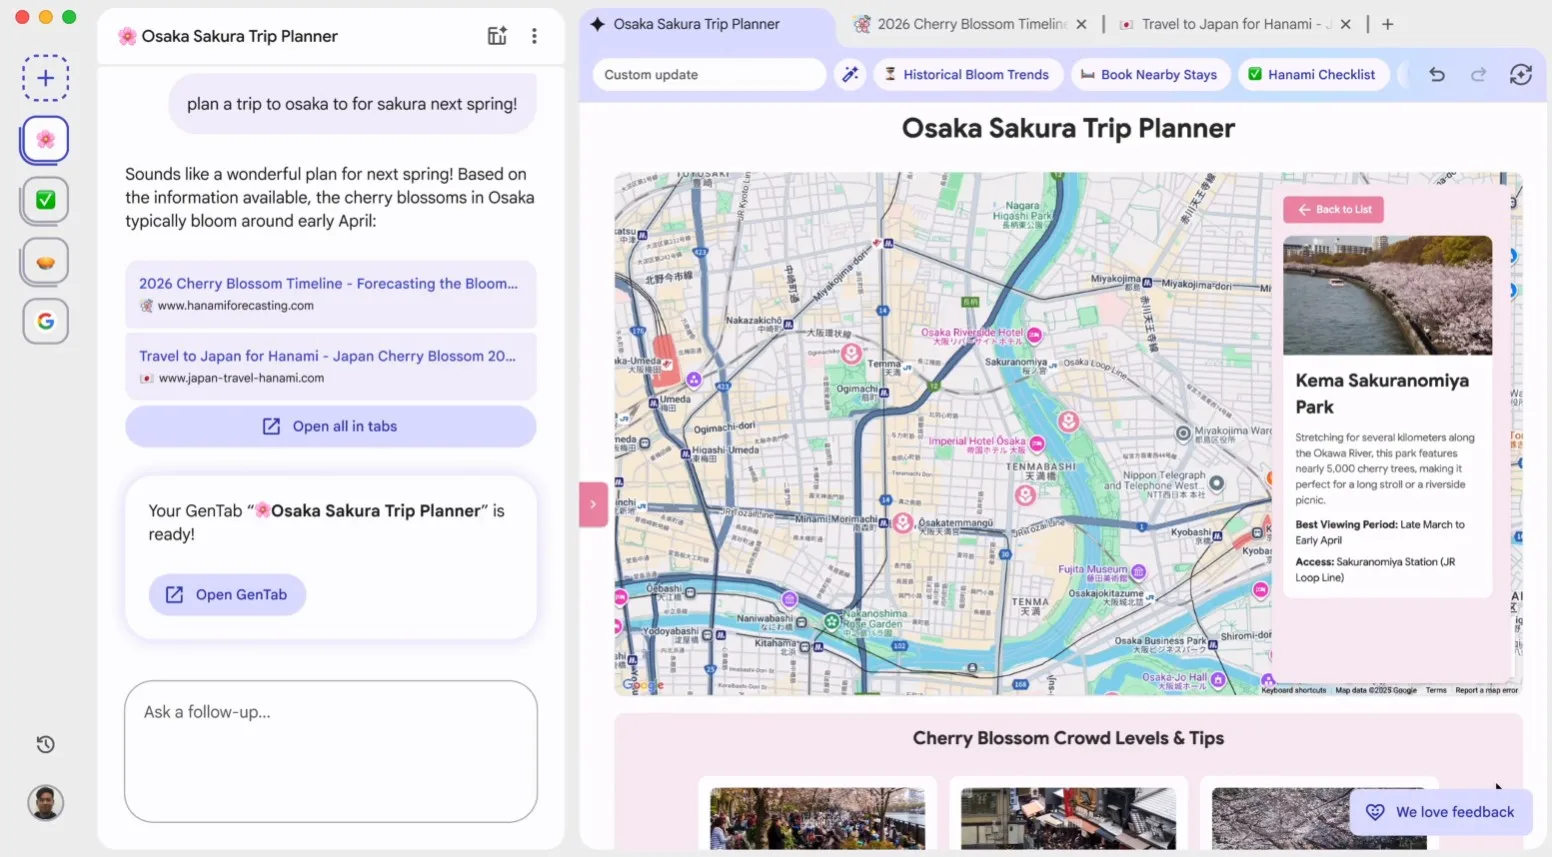Click the GenTab creation icon in the chat header

(x=497, y=35)
